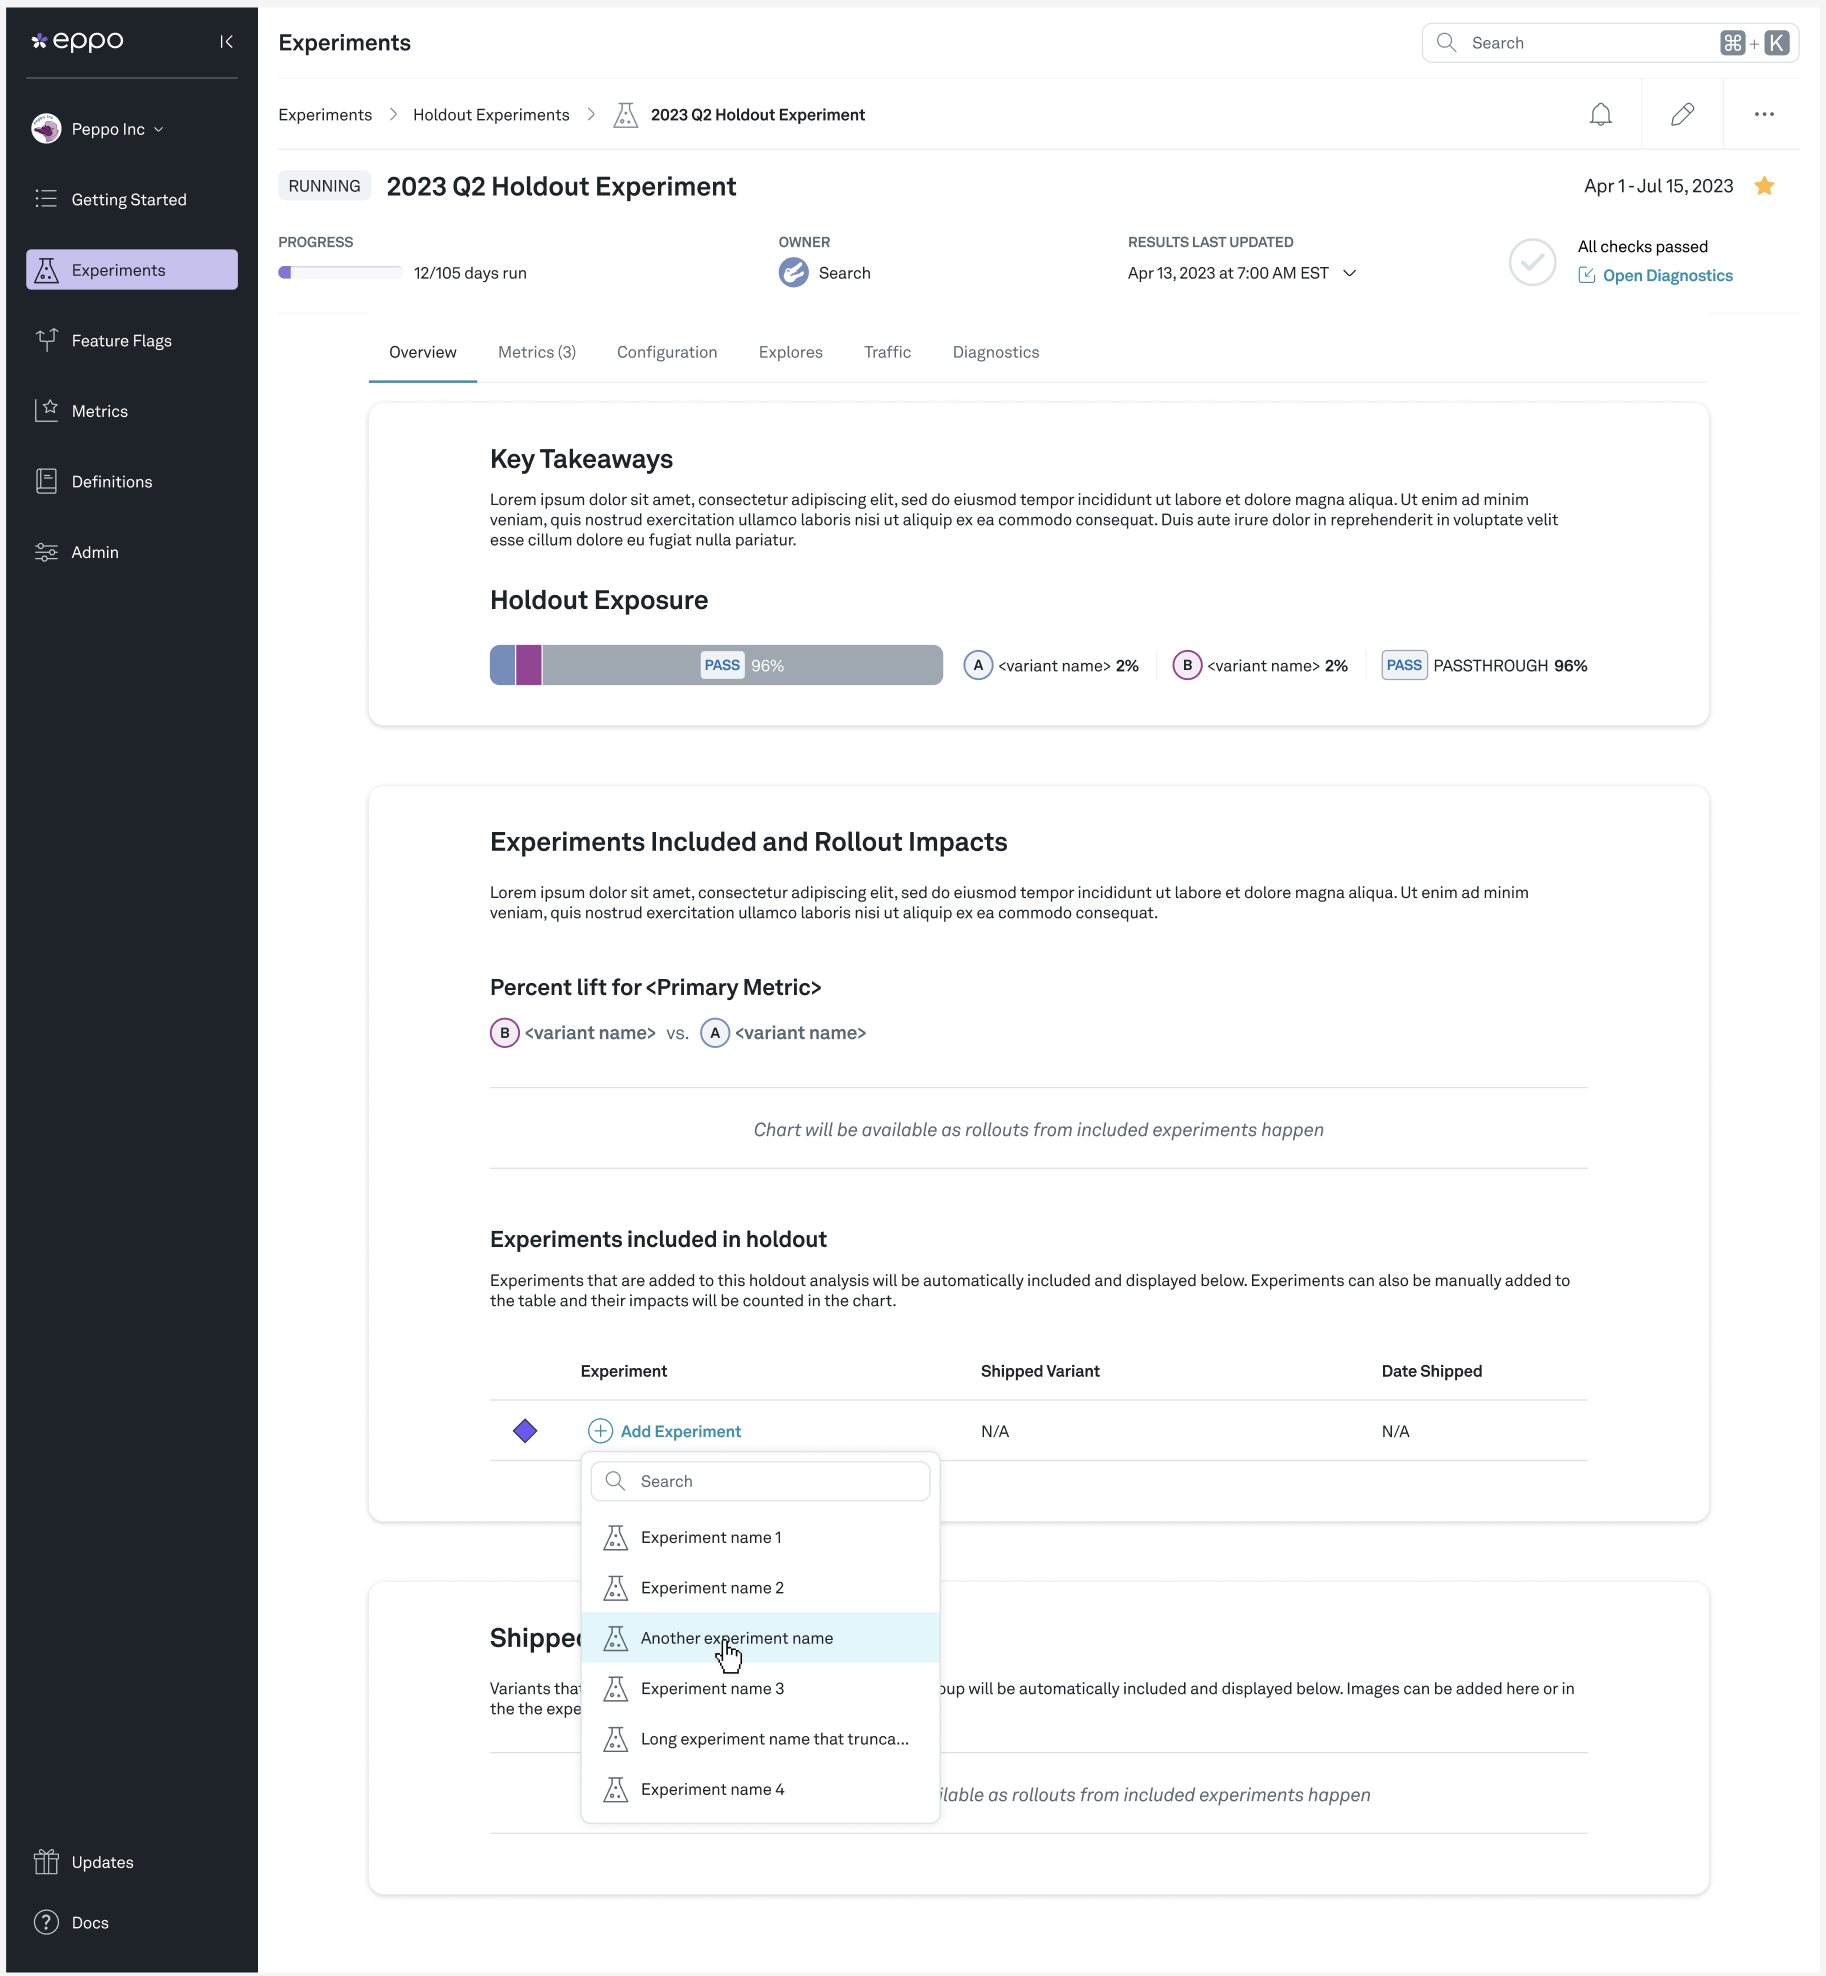Select Another experiment name from the list
Viewport: 1826px width, 1976px height.
(737, 1638)
